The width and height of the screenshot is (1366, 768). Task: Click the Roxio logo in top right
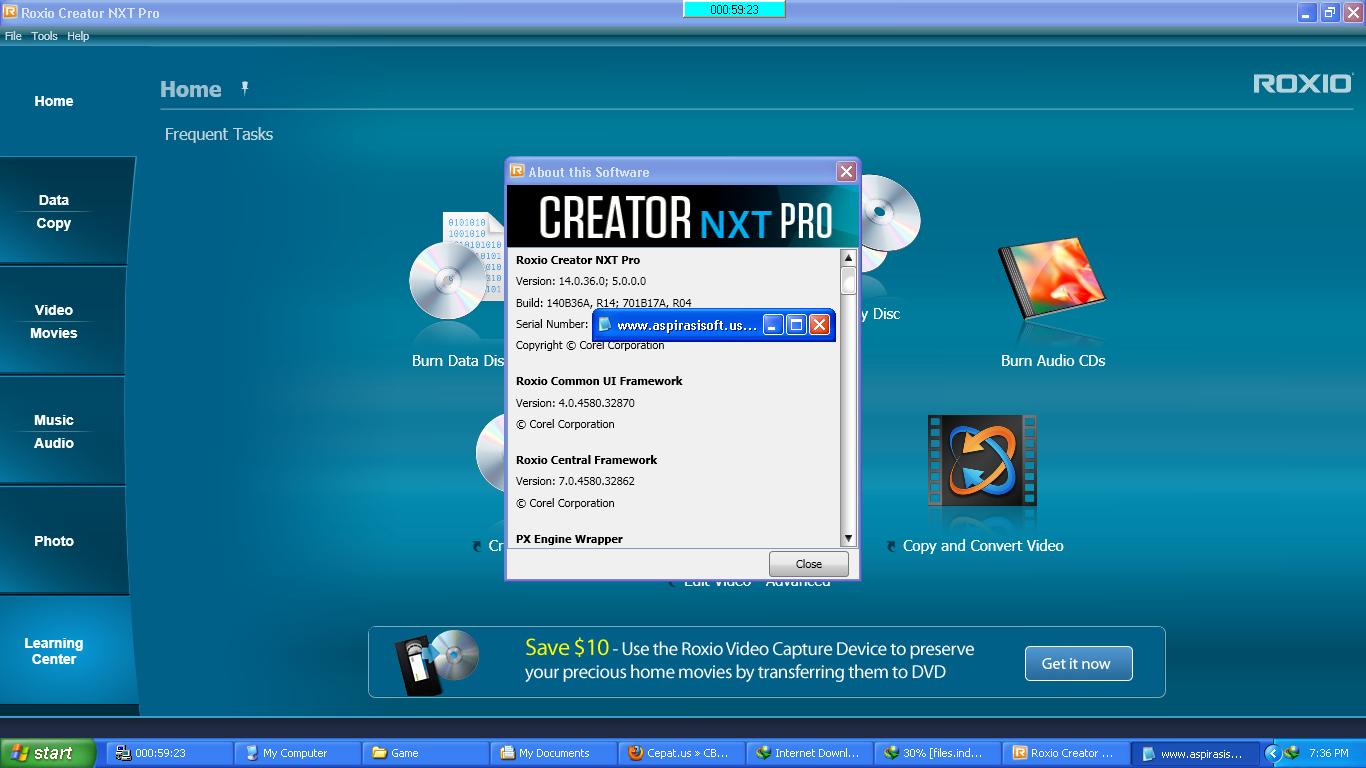1303,84
